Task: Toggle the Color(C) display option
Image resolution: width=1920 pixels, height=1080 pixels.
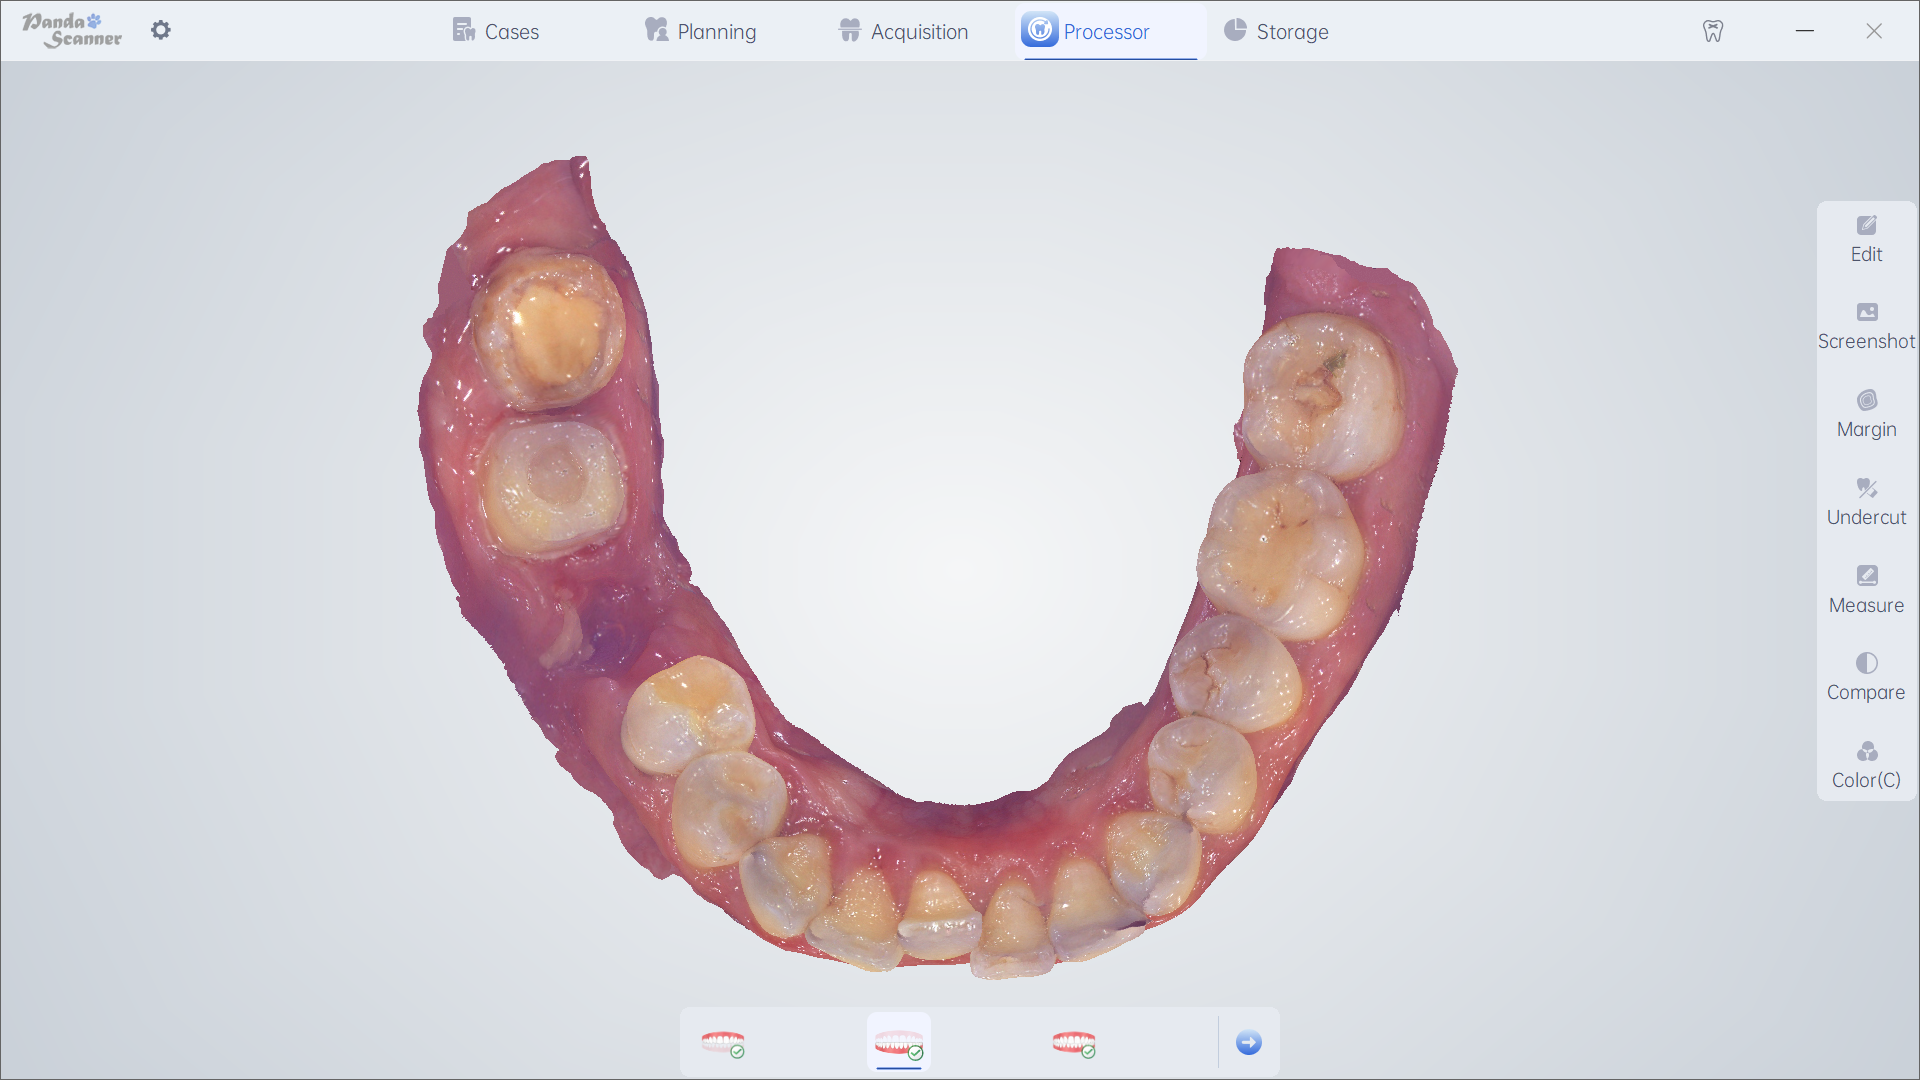Action: [1866, 766]
